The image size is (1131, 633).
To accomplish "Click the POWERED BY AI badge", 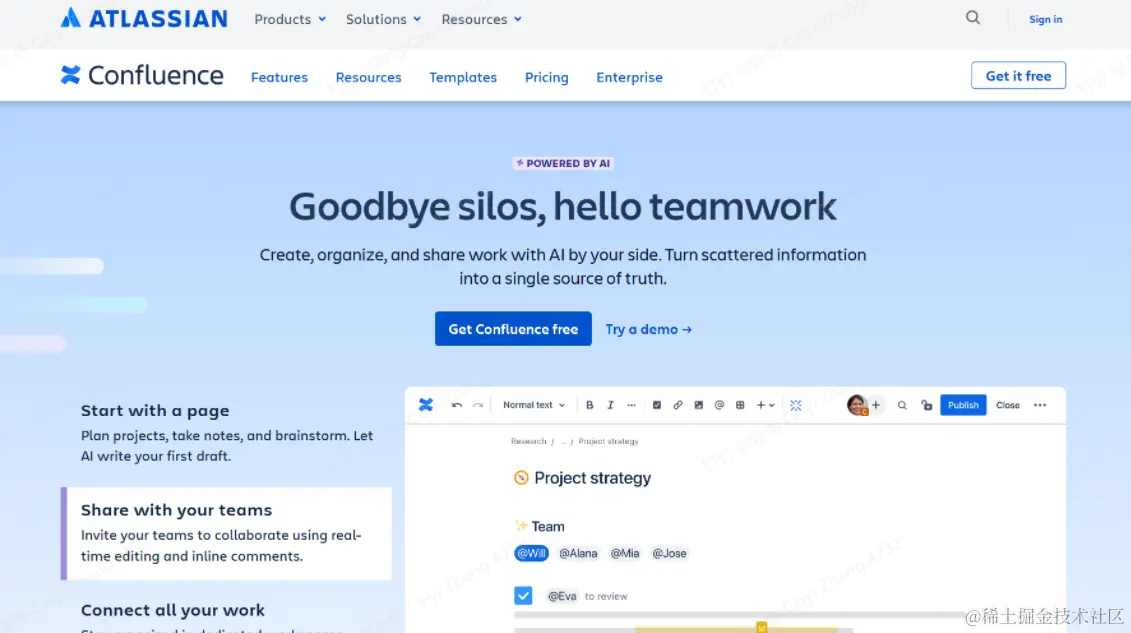I will point(563,164).
